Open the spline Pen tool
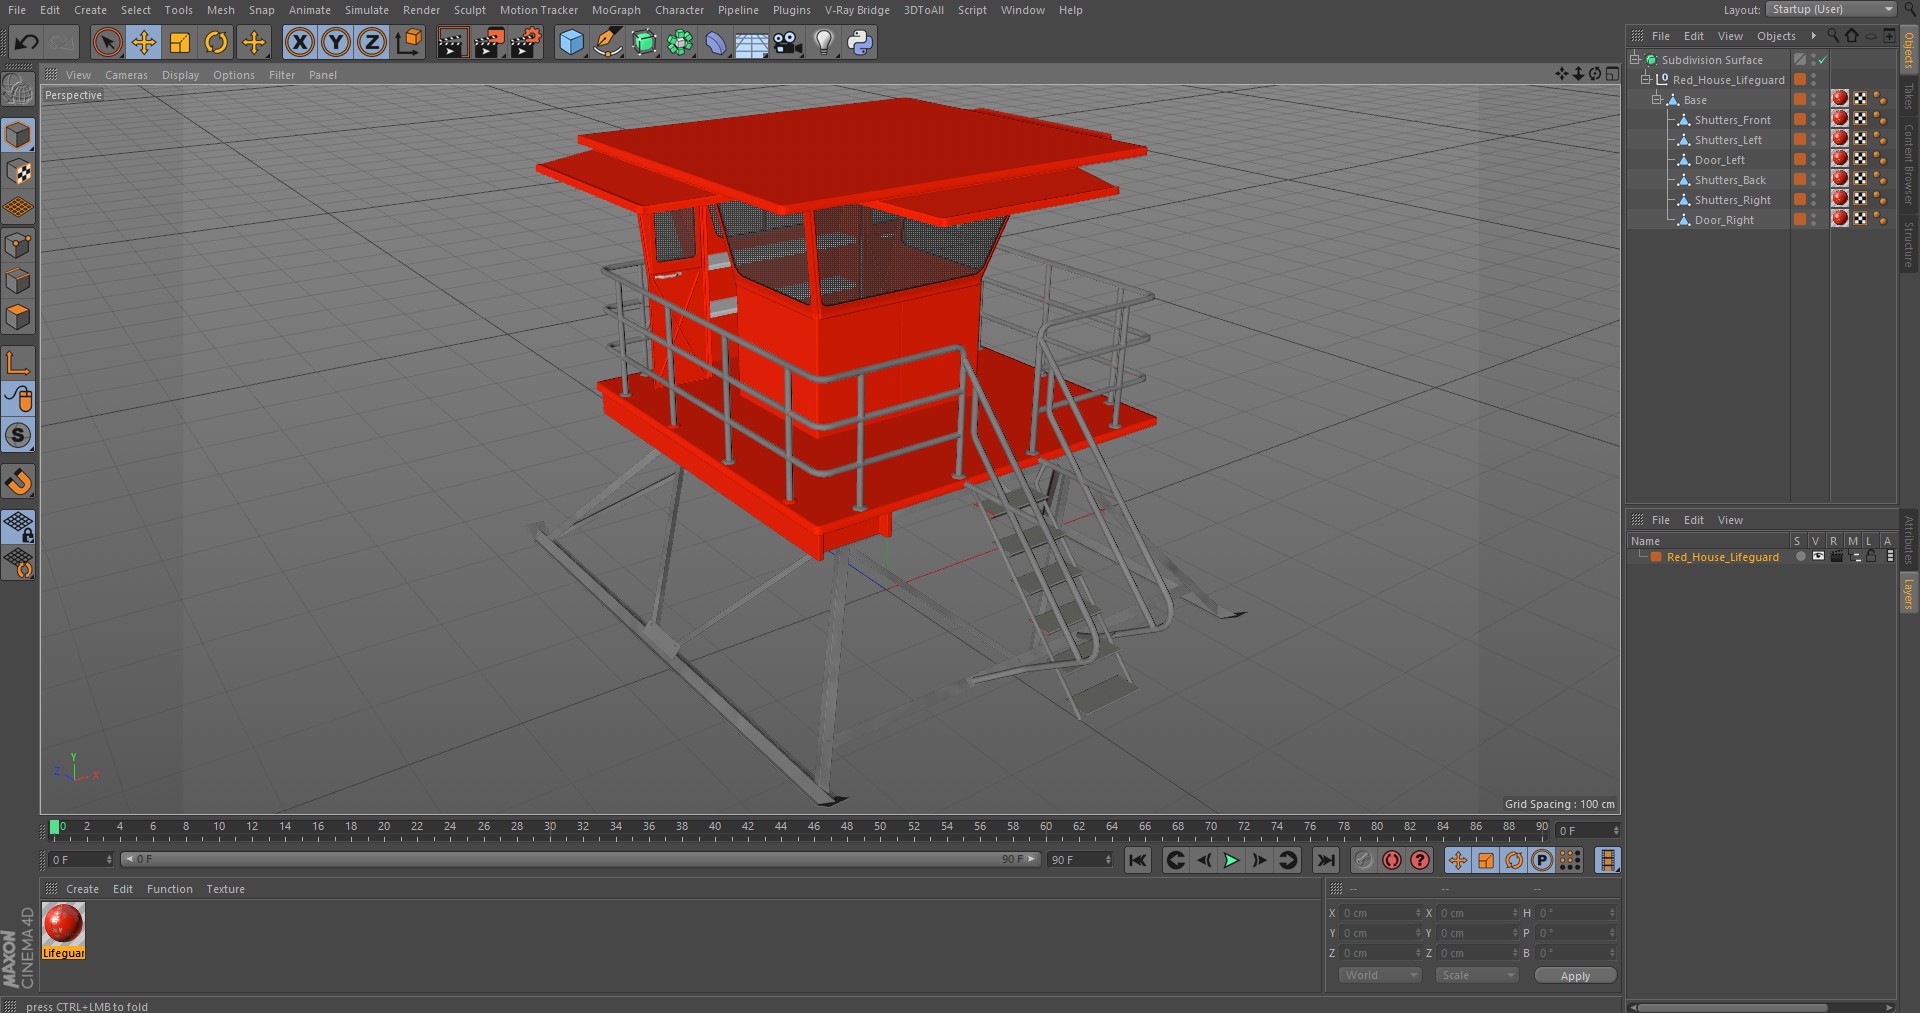Viewport: 1920px width, 1013px height. click(x=608, y=42)
